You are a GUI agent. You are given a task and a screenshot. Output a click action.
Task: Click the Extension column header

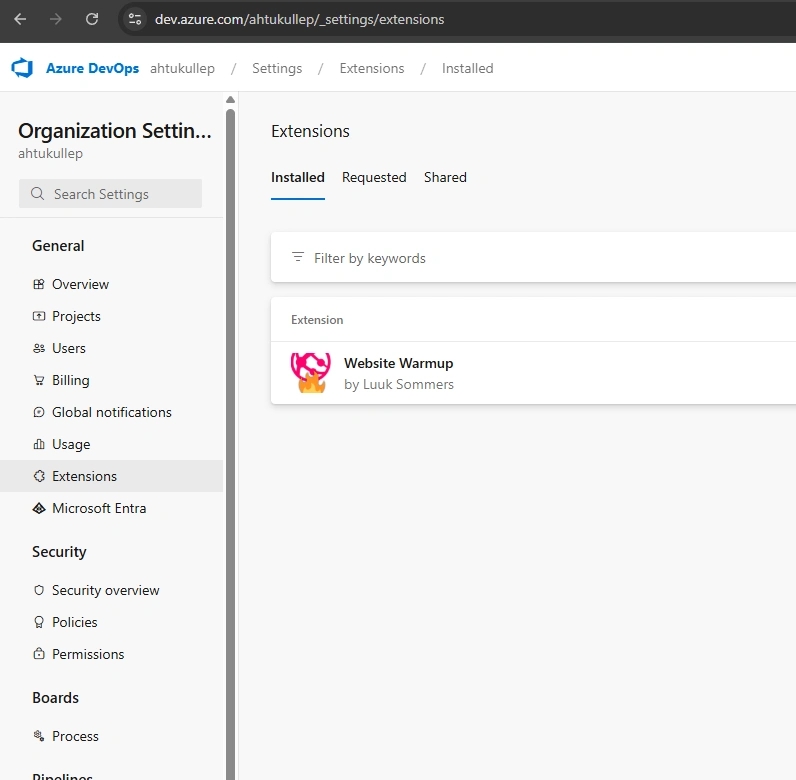(317, 320)
